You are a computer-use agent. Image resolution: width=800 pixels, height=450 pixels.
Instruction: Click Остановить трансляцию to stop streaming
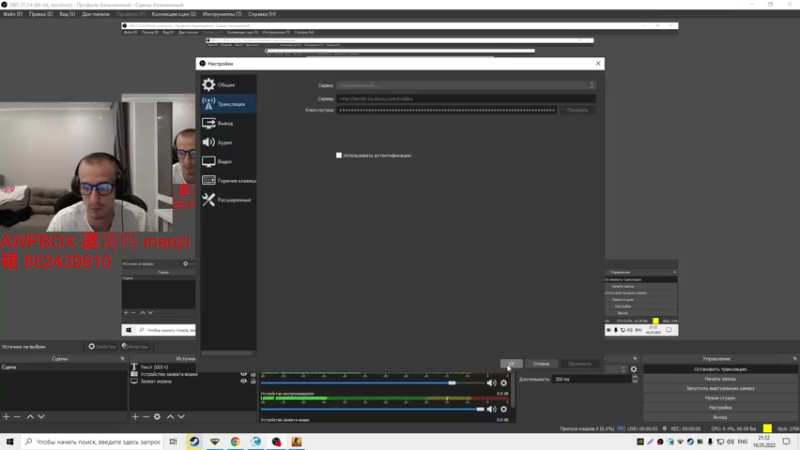pos(720,369)
